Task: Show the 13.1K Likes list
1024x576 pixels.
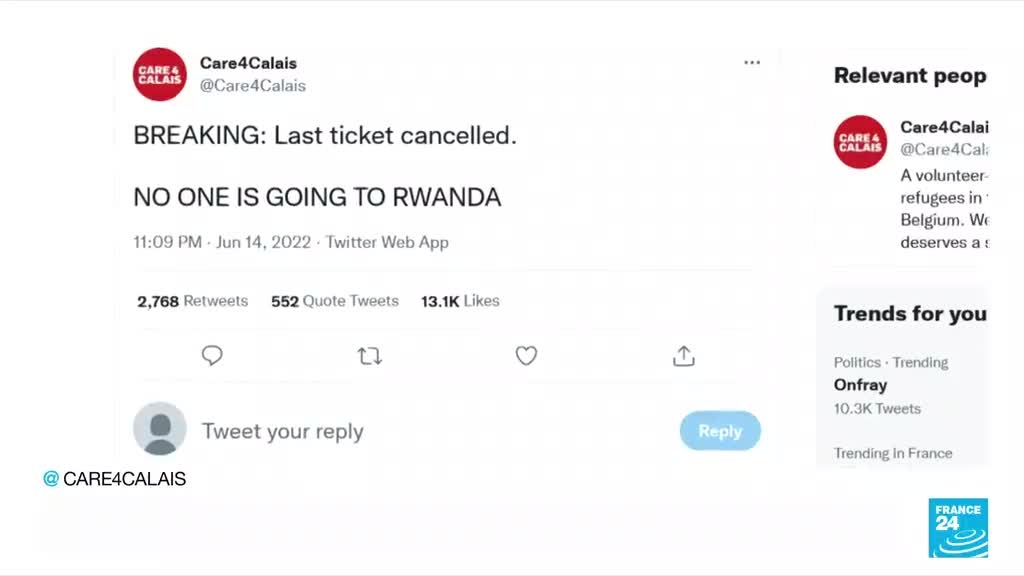Action: (459, 301)
